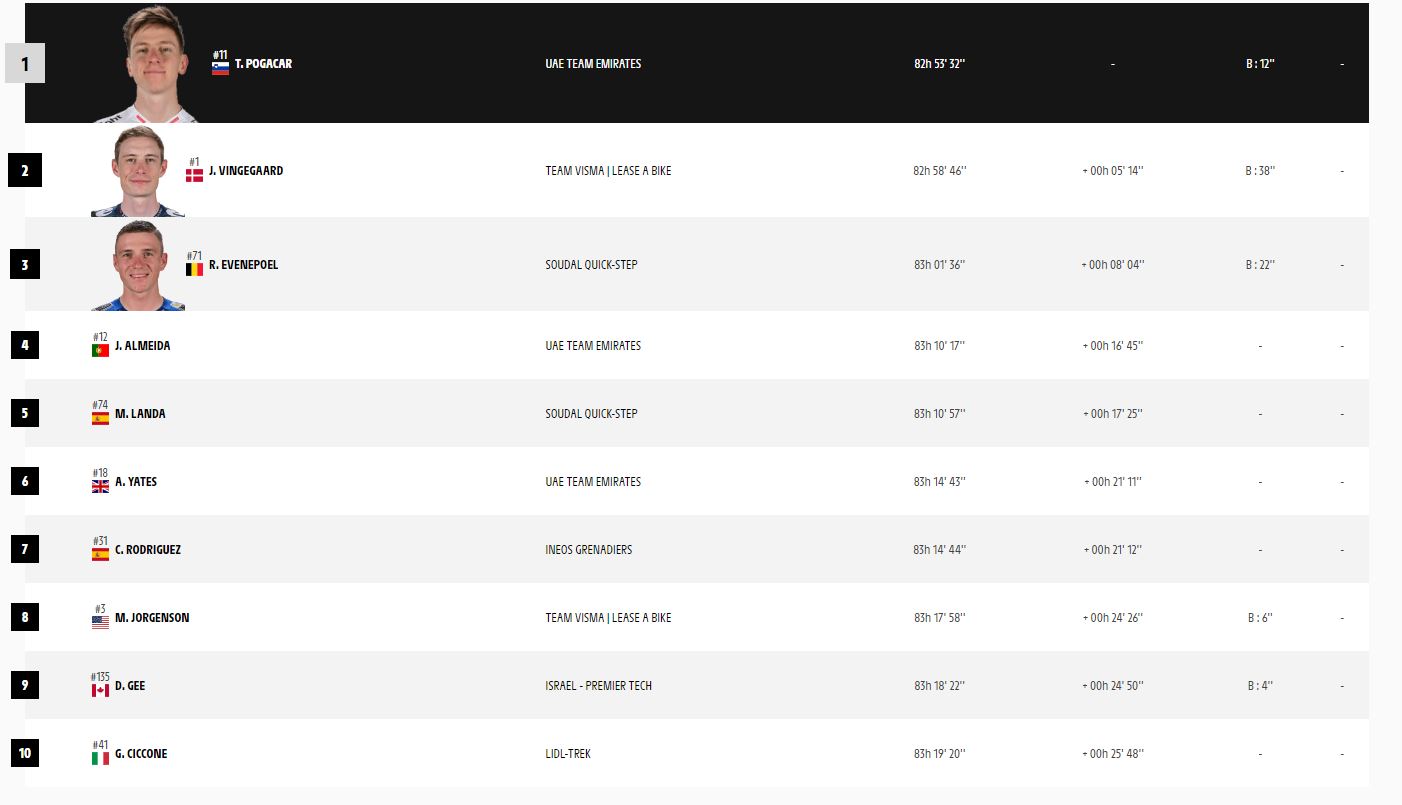Click the rank 1 position badge
The width and height of the screenshot is (1402, 805).
tap(25, 64)
